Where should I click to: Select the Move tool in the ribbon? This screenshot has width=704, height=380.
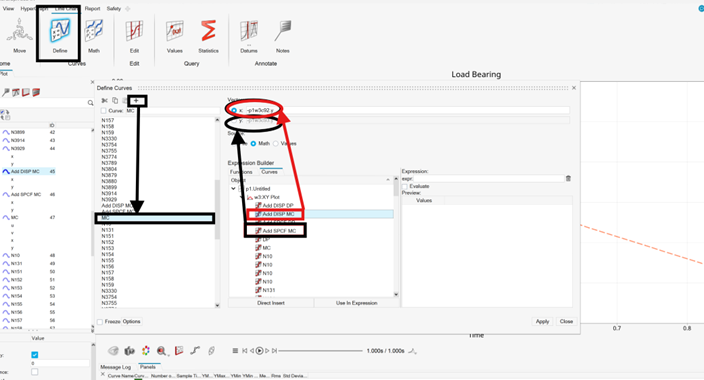pos(19,35)
